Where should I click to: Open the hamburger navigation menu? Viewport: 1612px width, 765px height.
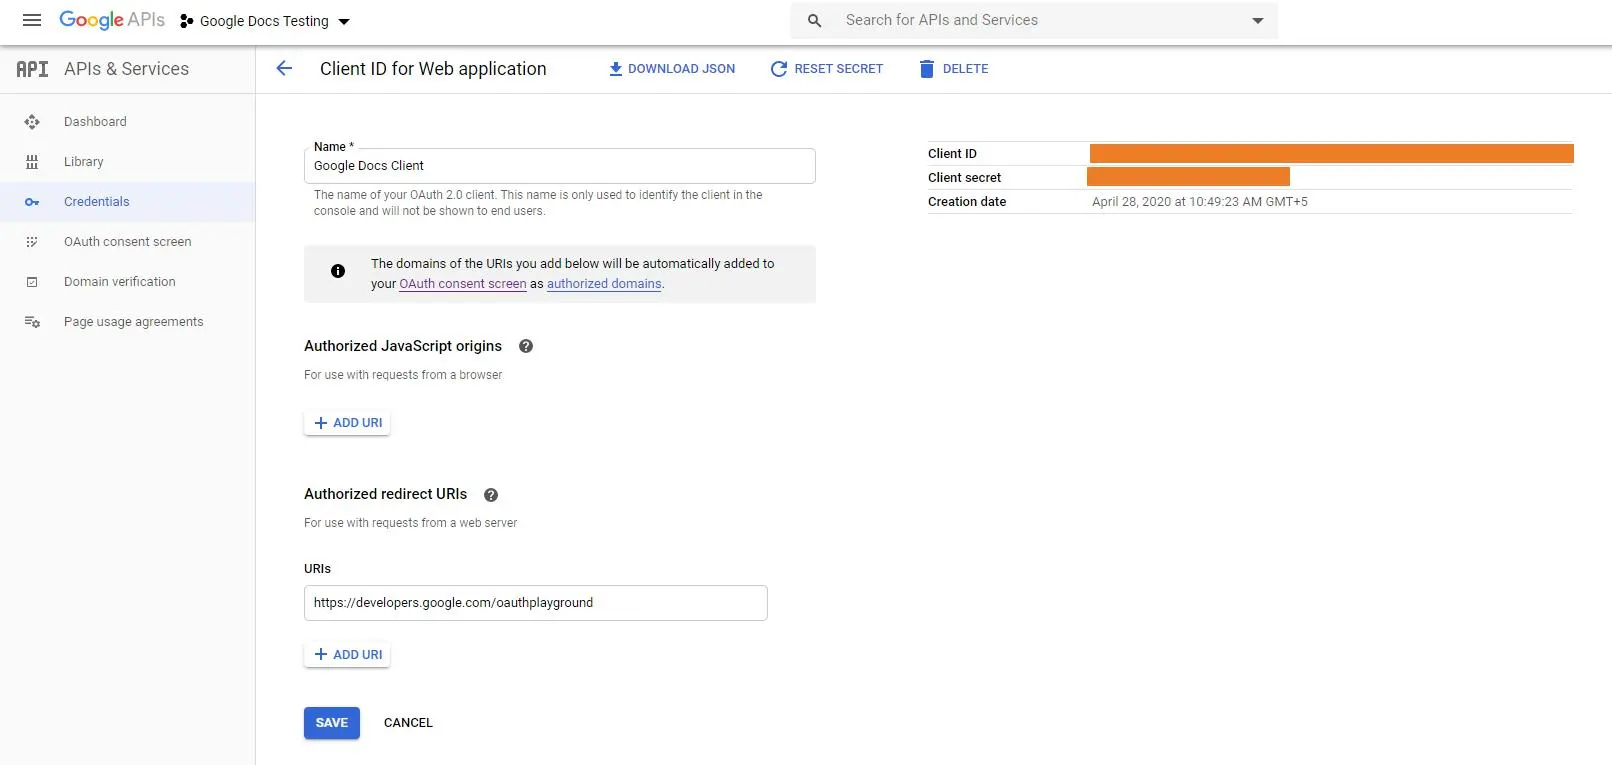pyautogui.click(x=32, y=20)
